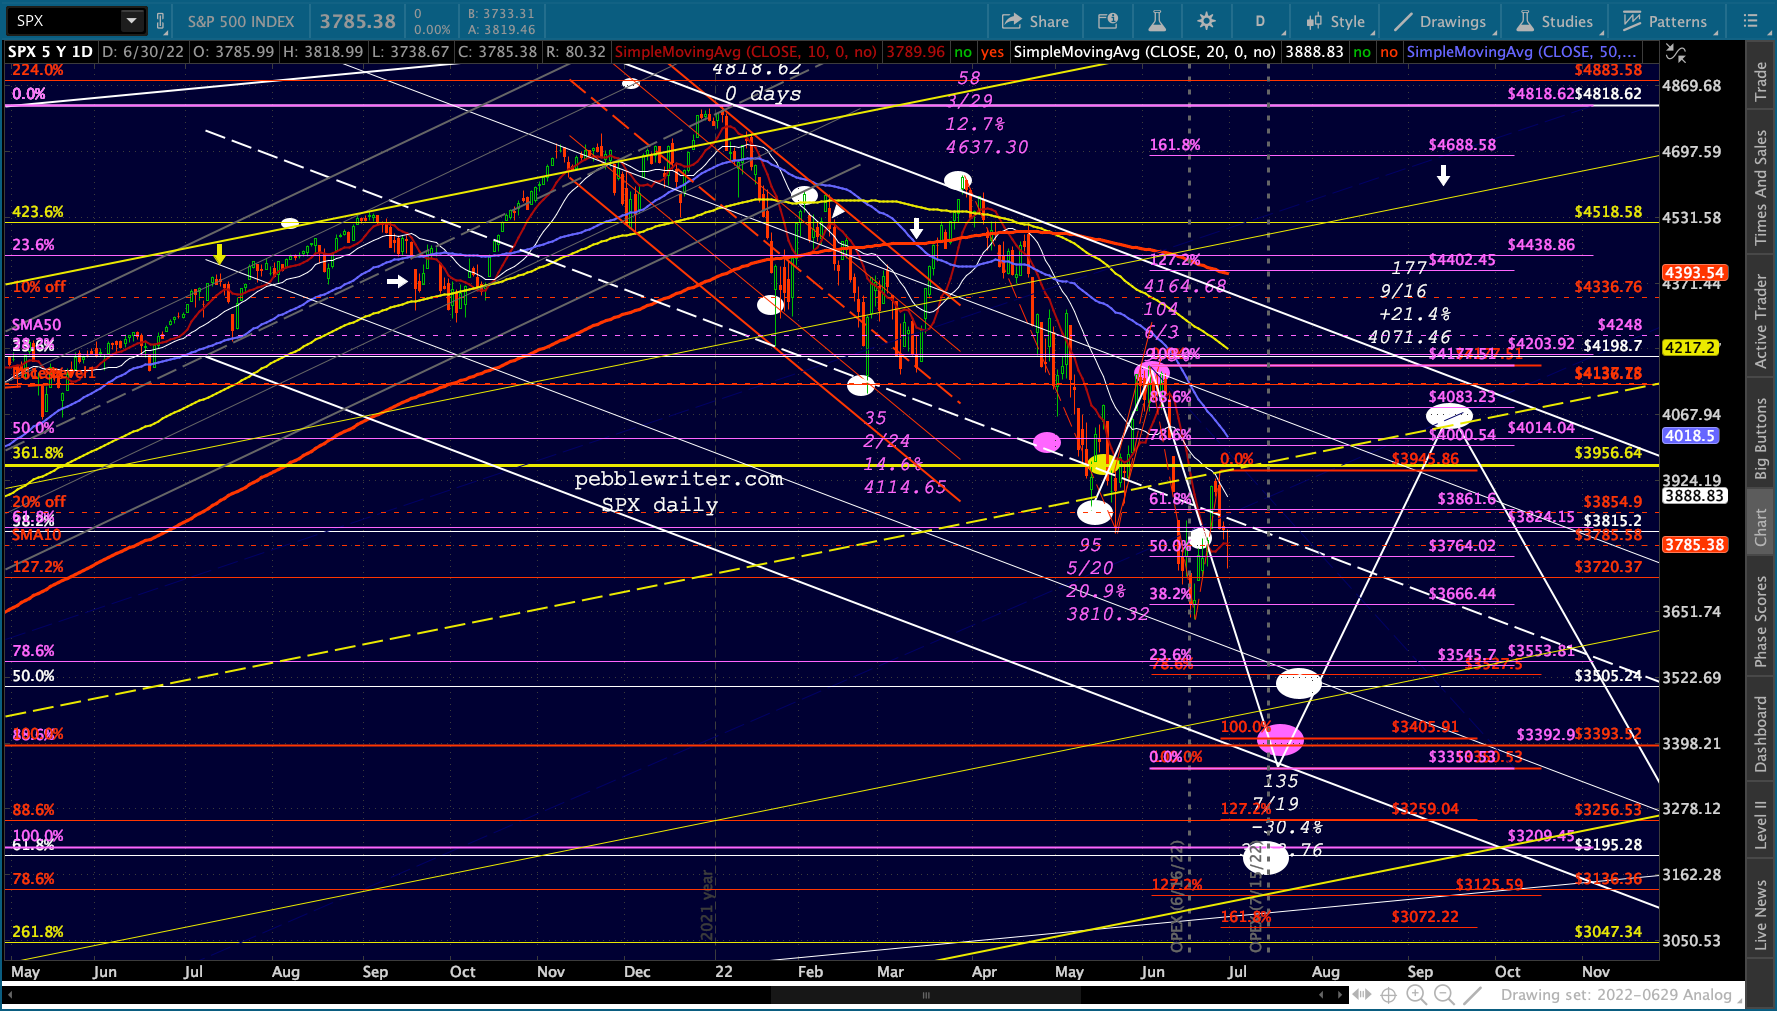1777x1011 pixels.
Task: Open the Big Buttons side tab
Action: pos(1761,438)
